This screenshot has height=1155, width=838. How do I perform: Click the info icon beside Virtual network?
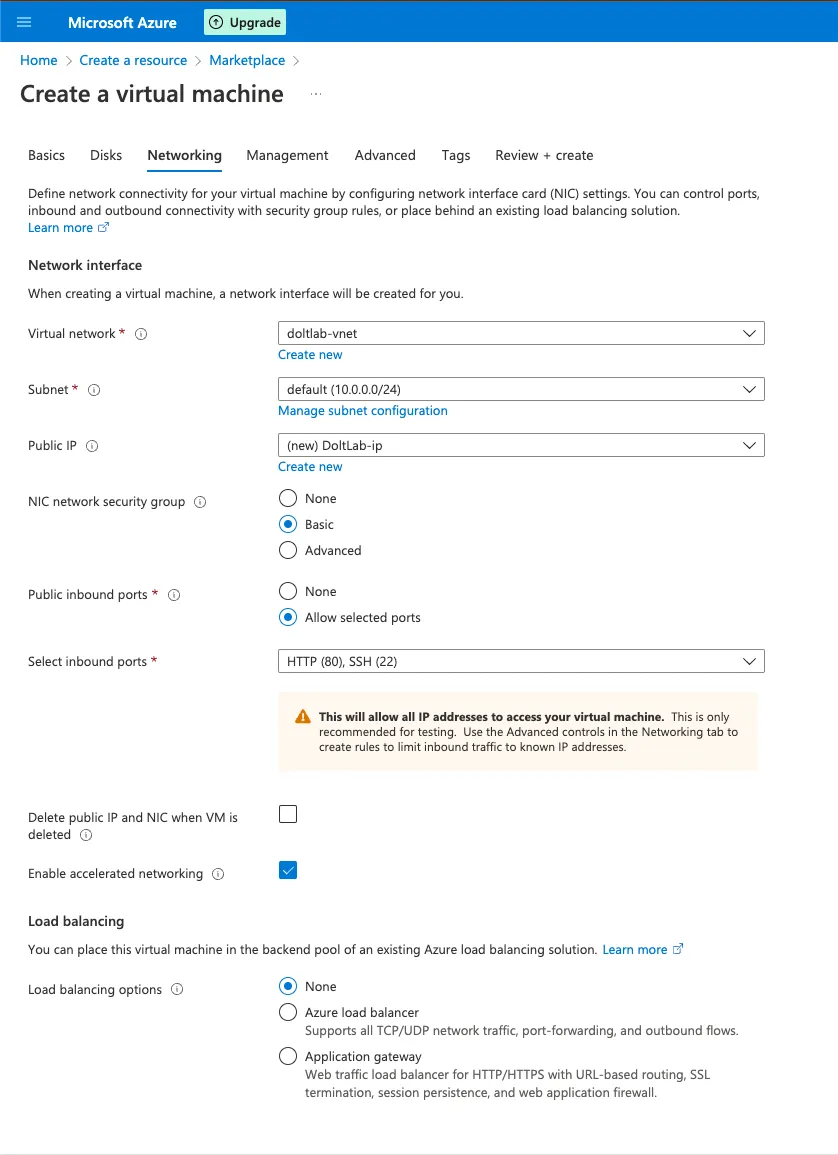point(142,334)
